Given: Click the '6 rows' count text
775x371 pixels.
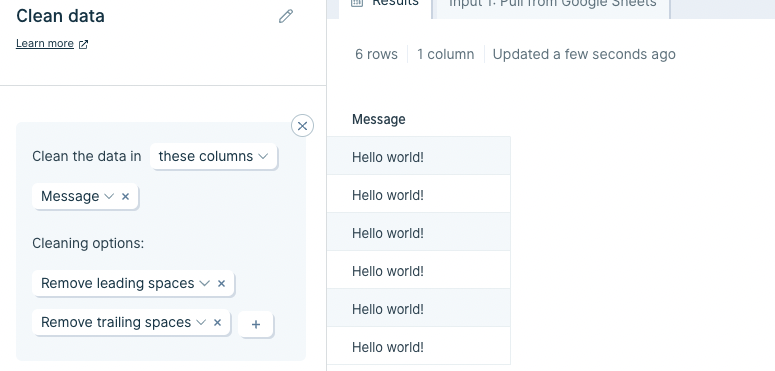Looking at the screenshot, I should (376, 54).
